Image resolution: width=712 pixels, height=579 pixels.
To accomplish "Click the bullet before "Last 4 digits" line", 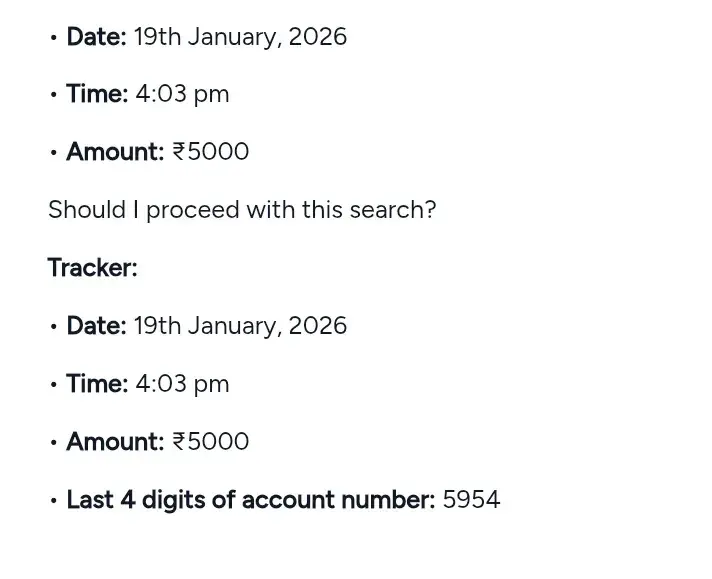I will tap(53, 501).
